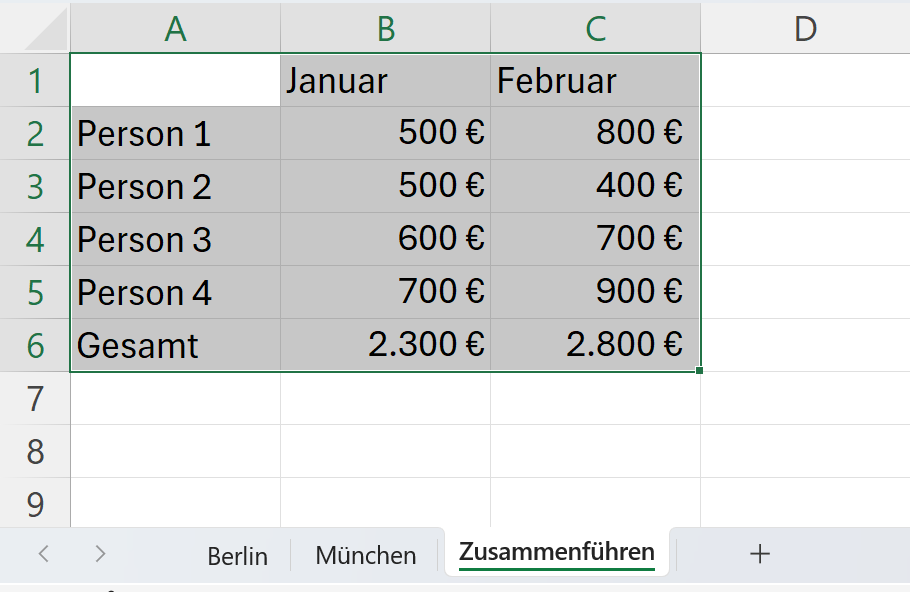Click the 2.800 € total cell
Image resolution: width=910 pixels, height=592 pixels.
595,346
